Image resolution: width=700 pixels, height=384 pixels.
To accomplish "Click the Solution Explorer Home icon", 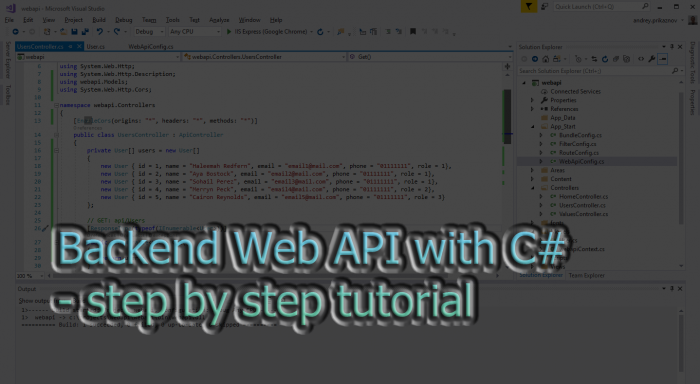I will pyautogui.click(x=546, y=59).
